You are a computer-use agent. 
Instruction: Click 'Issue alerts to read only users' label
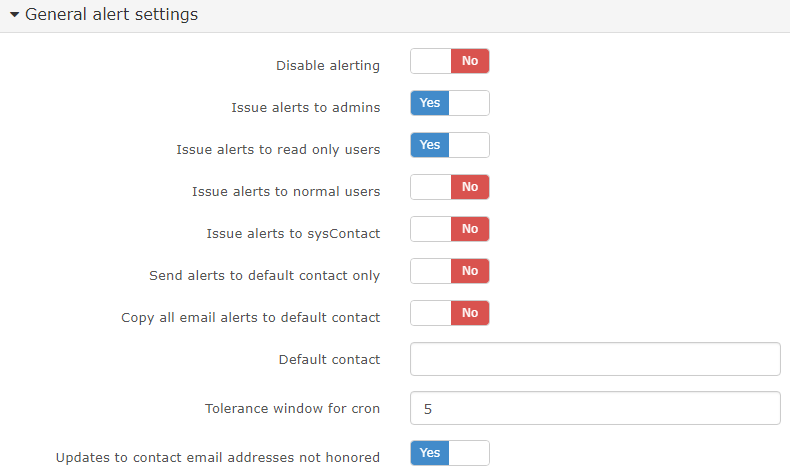click(278, 150)
